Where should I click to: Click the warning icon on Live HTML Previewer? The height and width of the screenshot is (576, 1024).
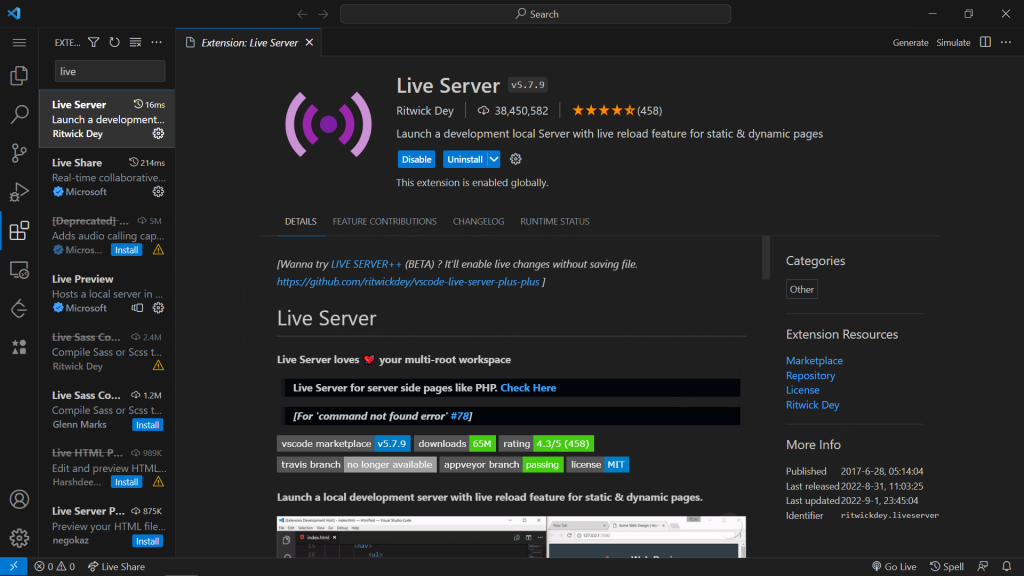(158, 482)
